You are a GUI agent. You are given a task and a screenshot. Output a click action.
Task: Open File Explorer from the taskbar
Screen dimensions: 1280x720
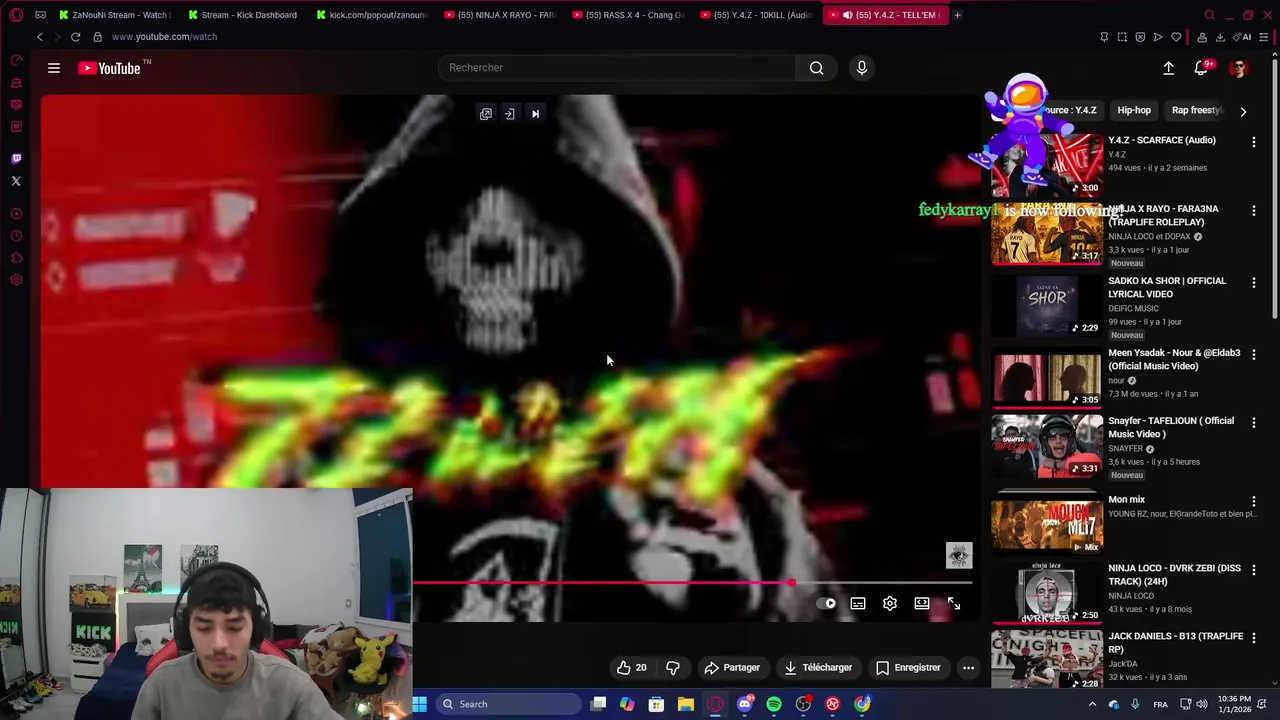tap(686, 704)
